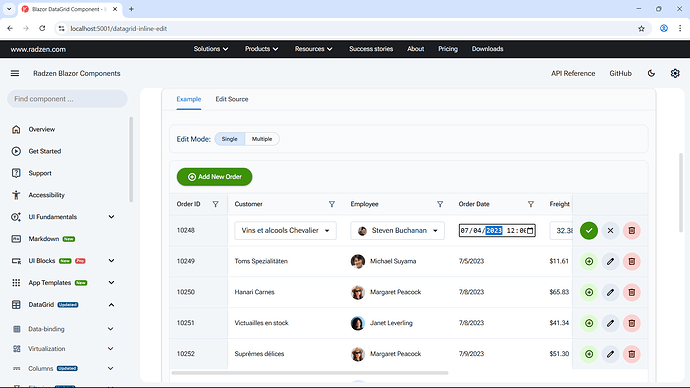This screenshot has width=690, height=388.
Task: Open the browser profile icon
Action: [x=664, y=29]
